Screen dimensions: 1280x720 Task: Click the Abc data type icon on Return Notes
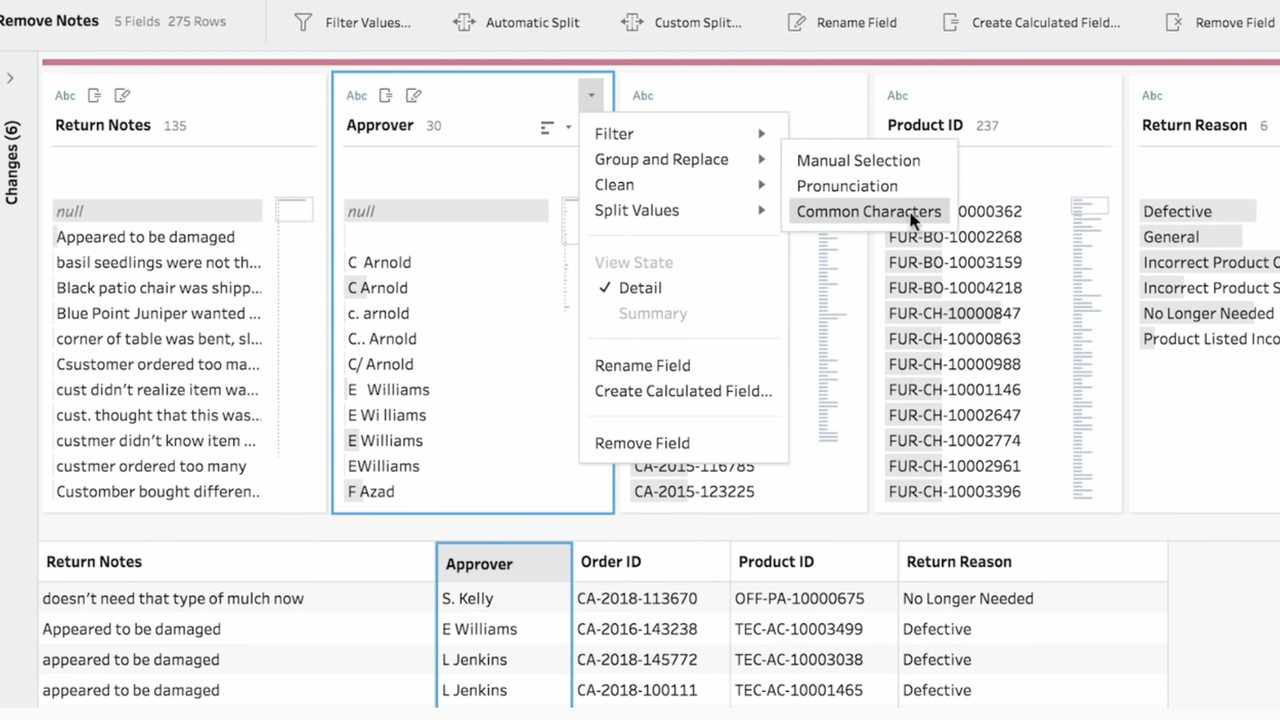[65, 95]
